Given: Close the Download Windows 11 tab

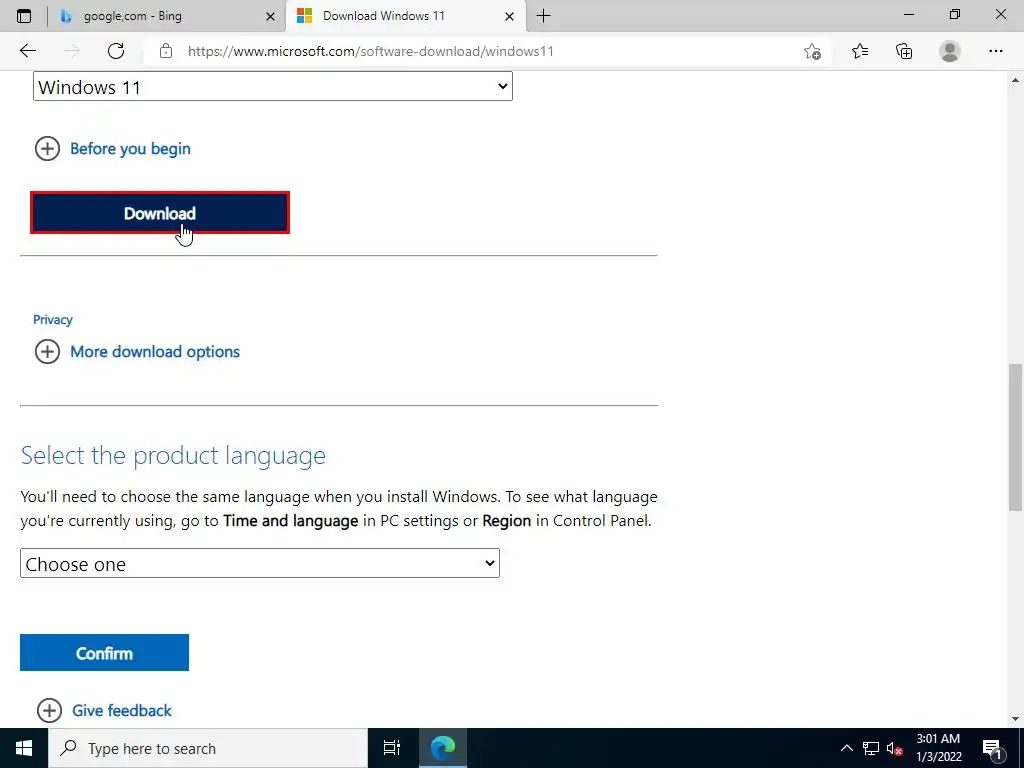Looking at the screenshot, I should 509,16.
